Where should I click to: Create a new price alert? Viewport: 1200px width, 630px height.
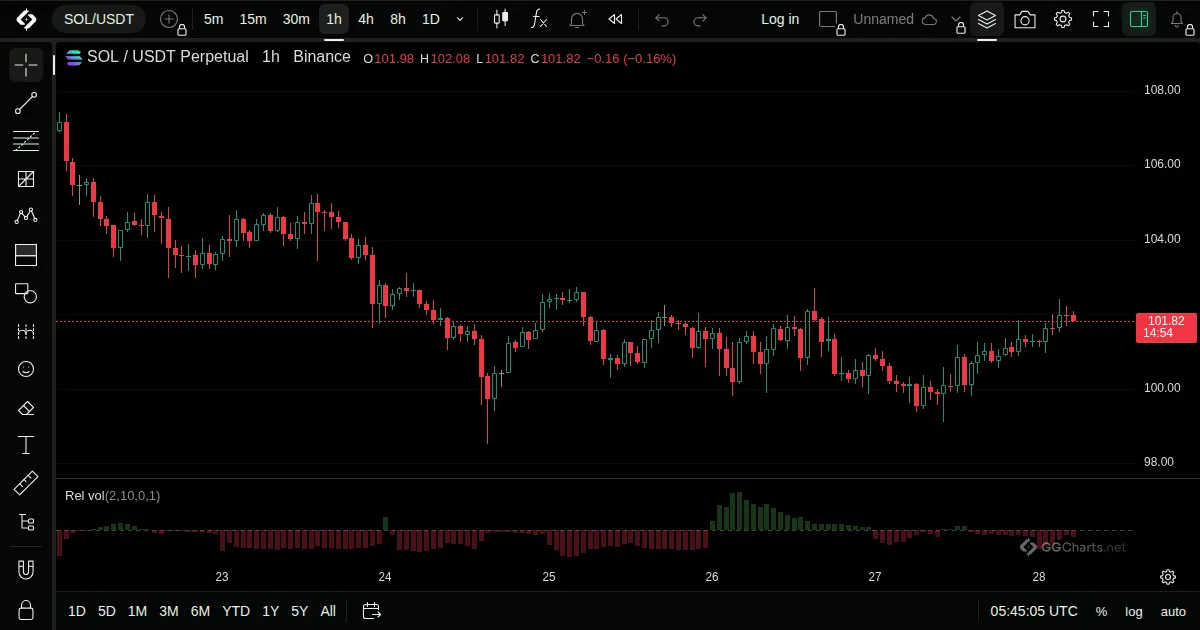[577, 19]
